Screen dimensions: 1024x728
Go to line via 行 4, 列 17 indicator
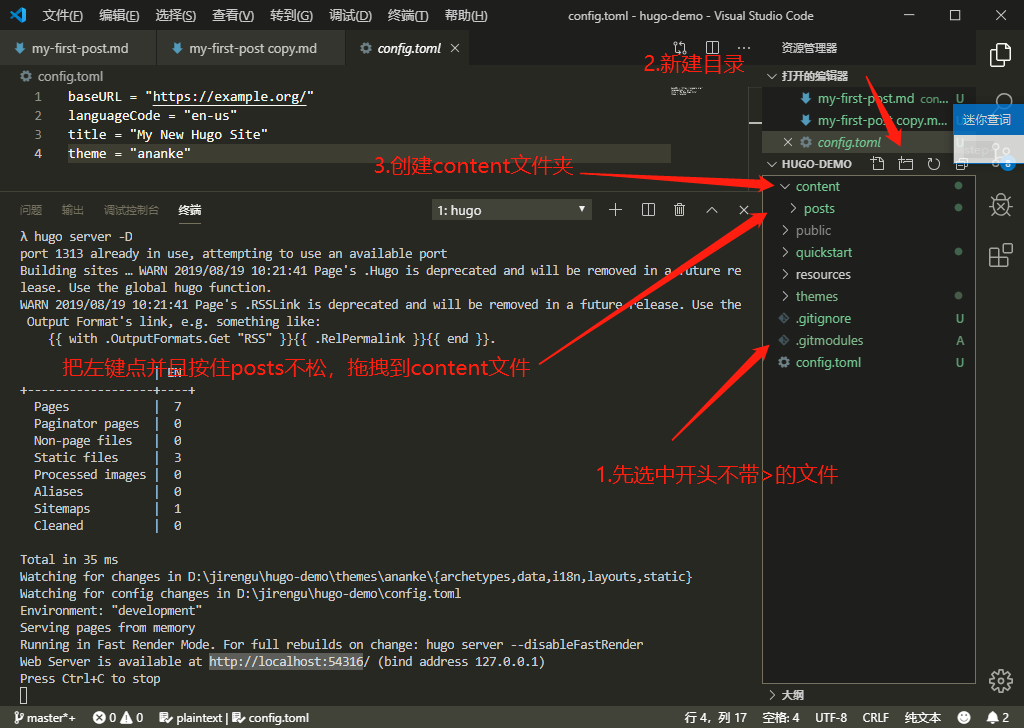[715, 718]
